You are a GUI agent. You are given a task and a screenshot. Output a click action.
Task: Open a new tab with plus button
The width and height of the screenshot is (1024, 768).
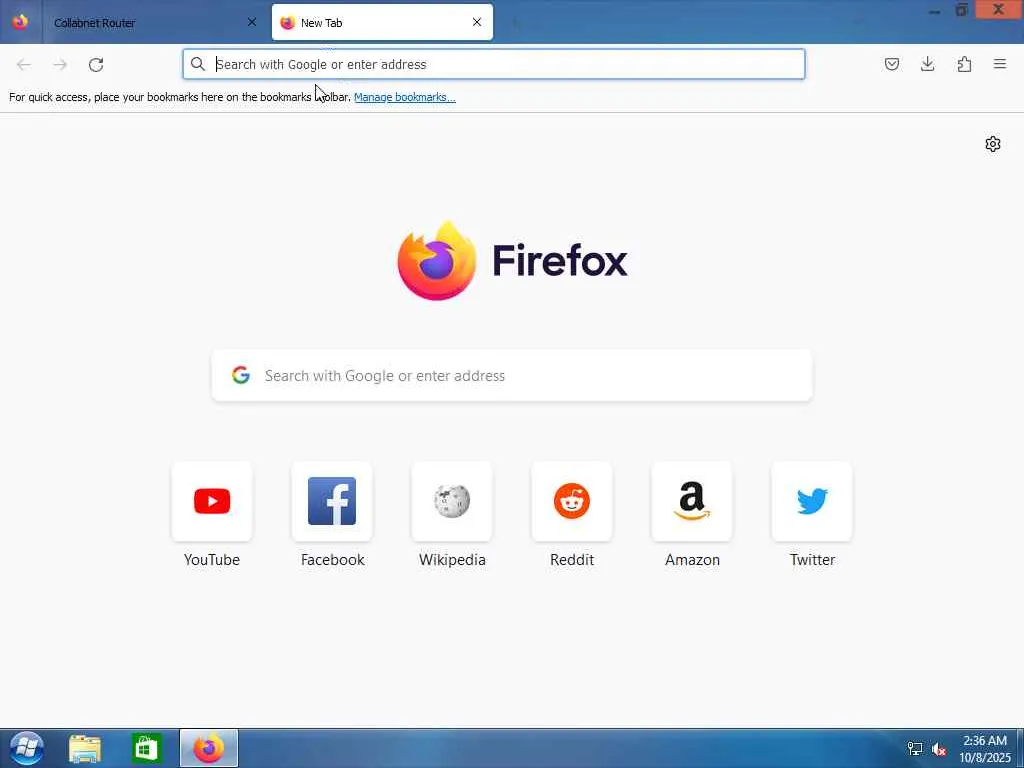click(x=515, y=23)
